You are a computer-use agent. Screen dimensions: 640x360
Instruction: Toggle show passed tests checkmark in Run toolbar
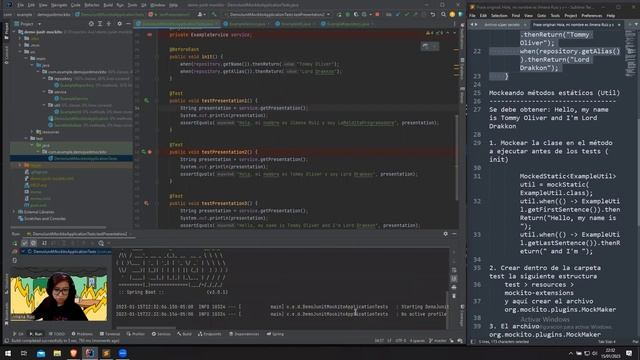click(x=24, y=243)
